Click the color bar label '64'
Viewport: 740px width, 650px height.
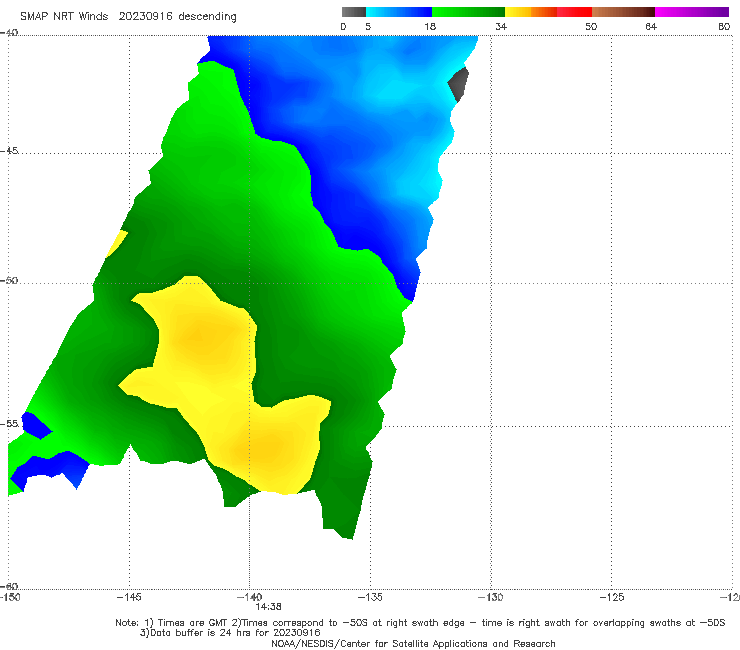tap(651, 27)
